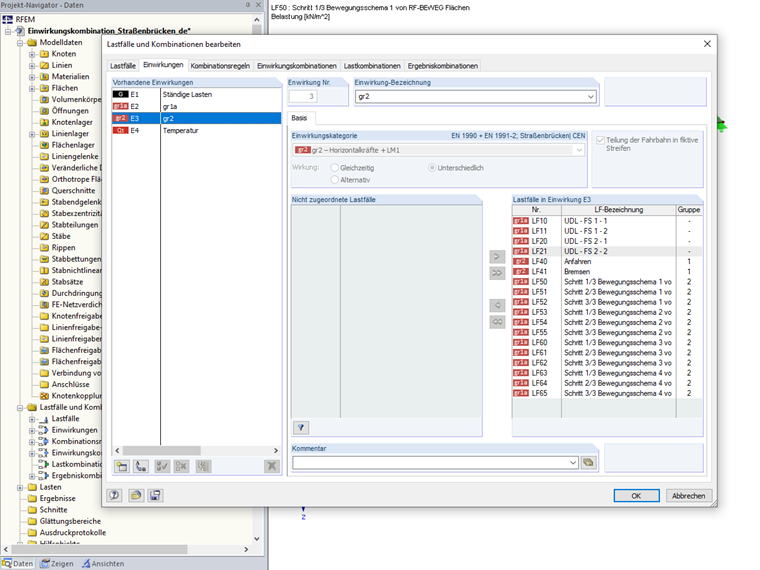Toggle Teilung der Fahrbahn in fiktive Streifen
Viewport: 760px width, 570px height.
(601, 140)
